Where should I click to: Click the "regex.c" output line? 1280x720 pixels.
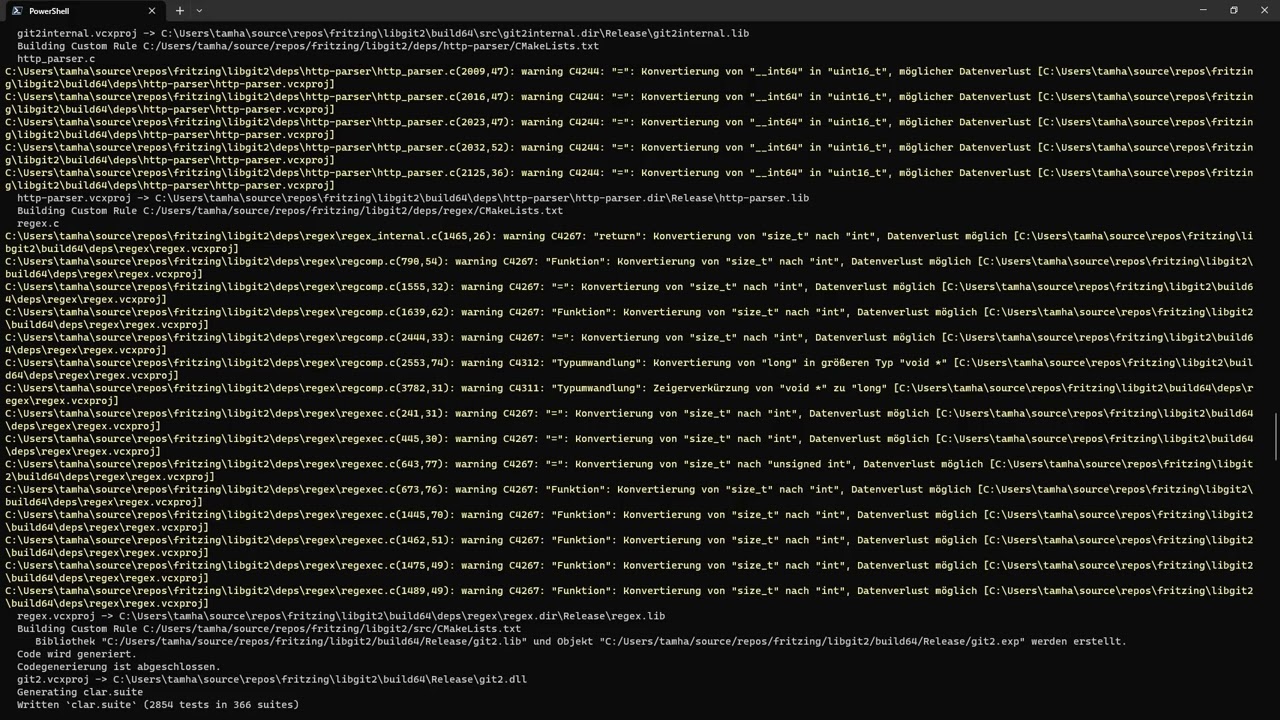coord(38,224)
